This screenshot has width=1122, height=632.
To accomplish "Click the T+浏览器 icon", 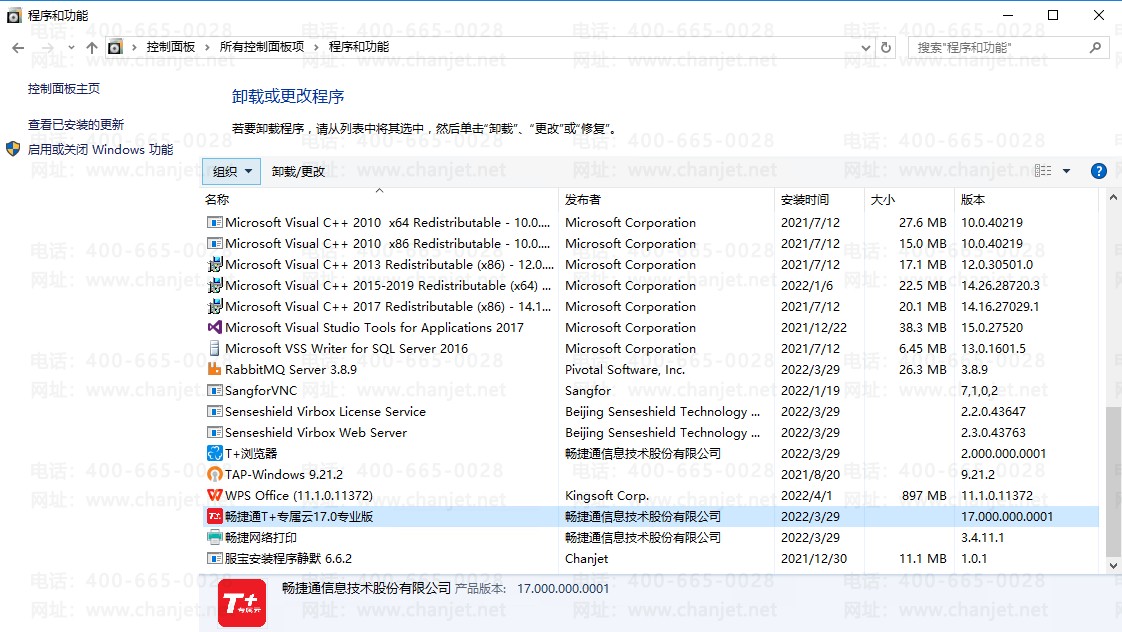I will click(x=215, y=453).
